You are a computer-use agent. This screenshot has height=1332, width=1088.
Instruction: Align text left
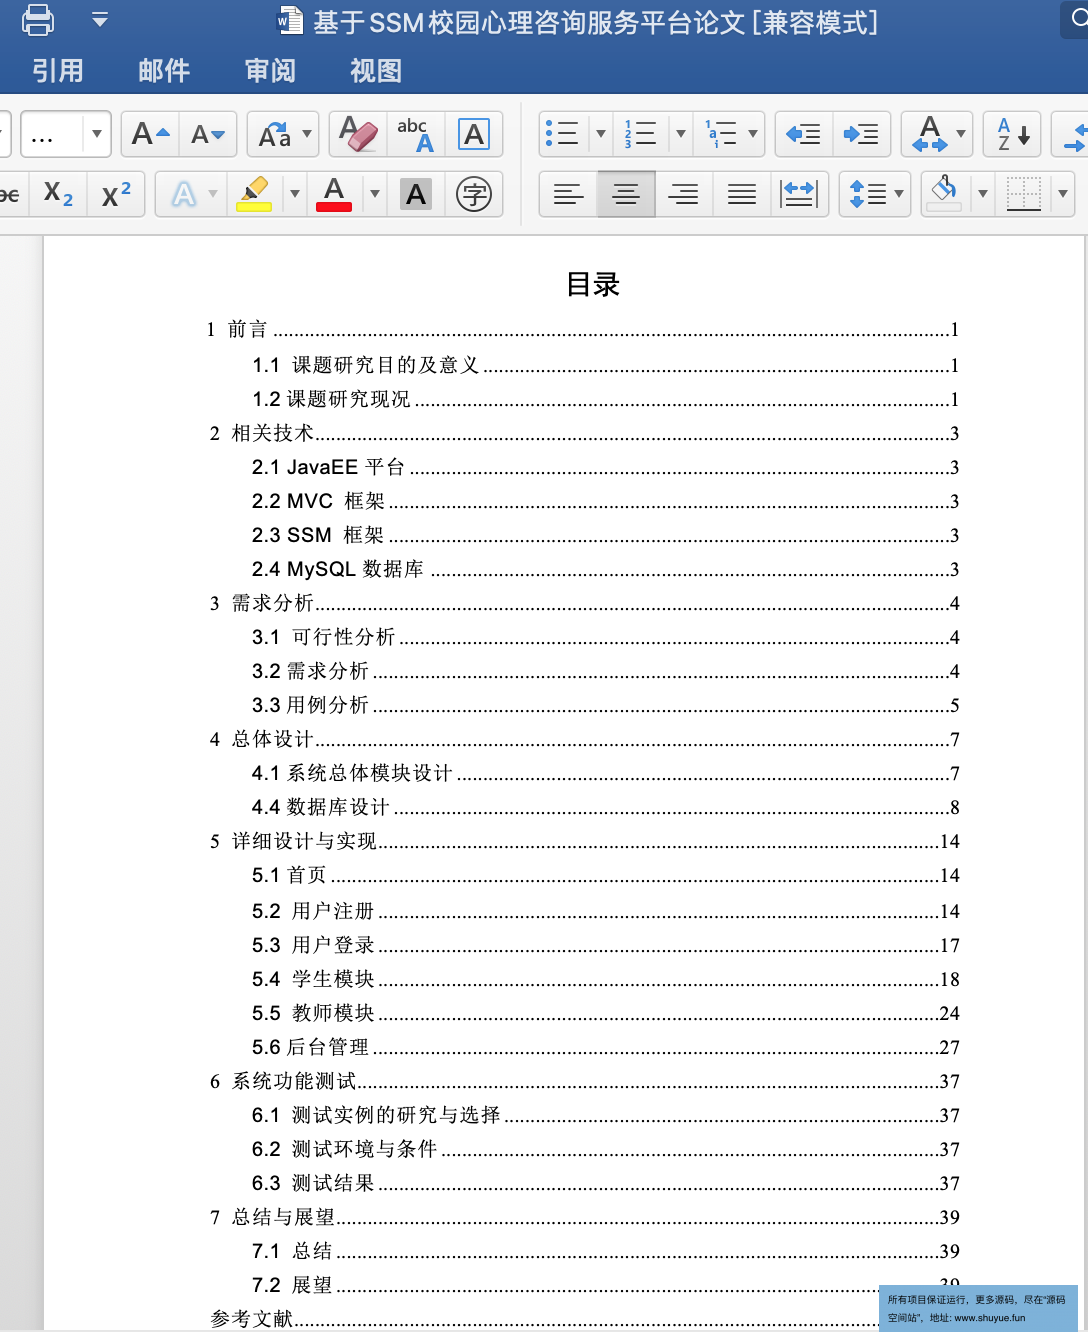[x=568, y=194]
